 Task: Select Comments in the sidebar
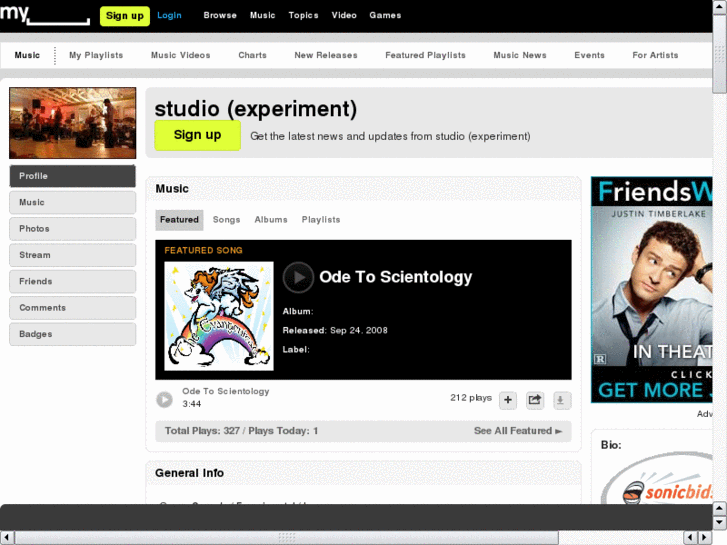73,308
